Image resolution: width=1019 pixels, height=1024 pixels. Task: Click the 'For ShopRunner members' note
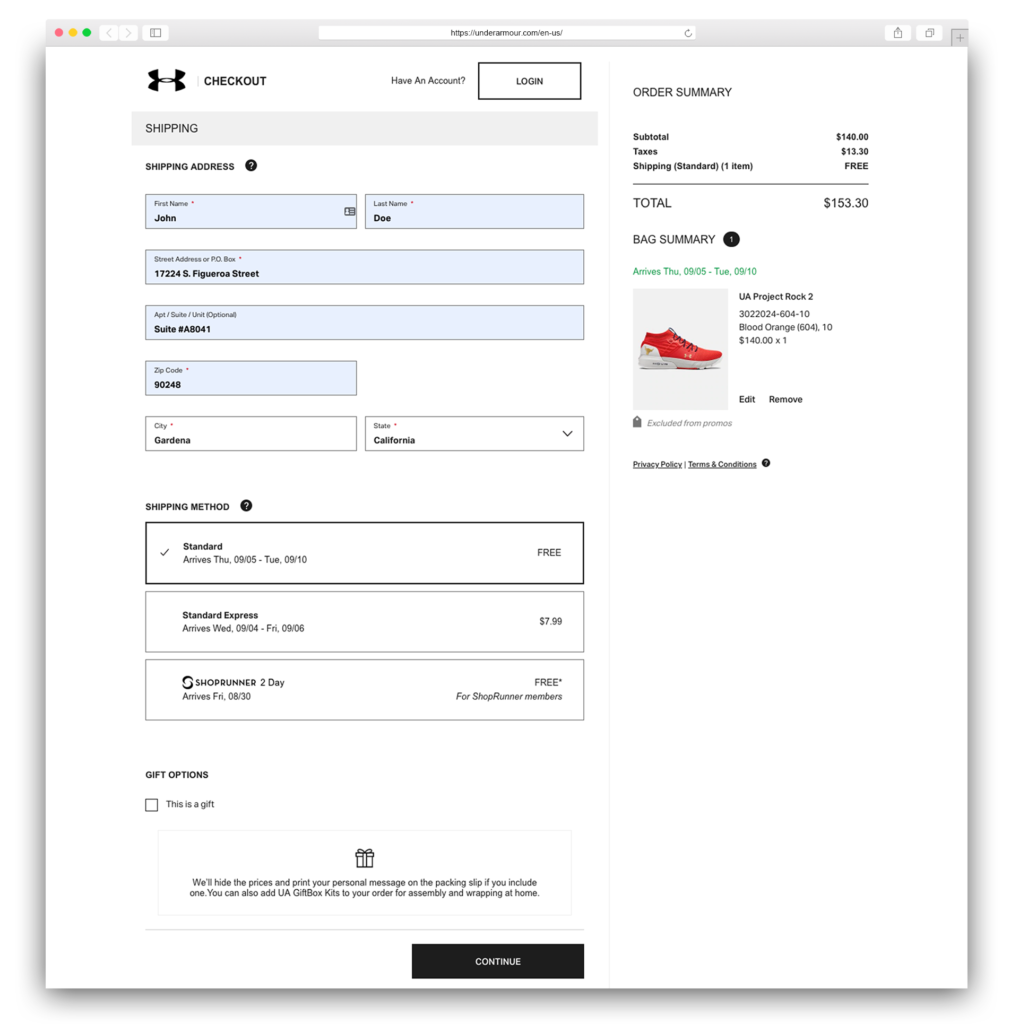[509, 697]
